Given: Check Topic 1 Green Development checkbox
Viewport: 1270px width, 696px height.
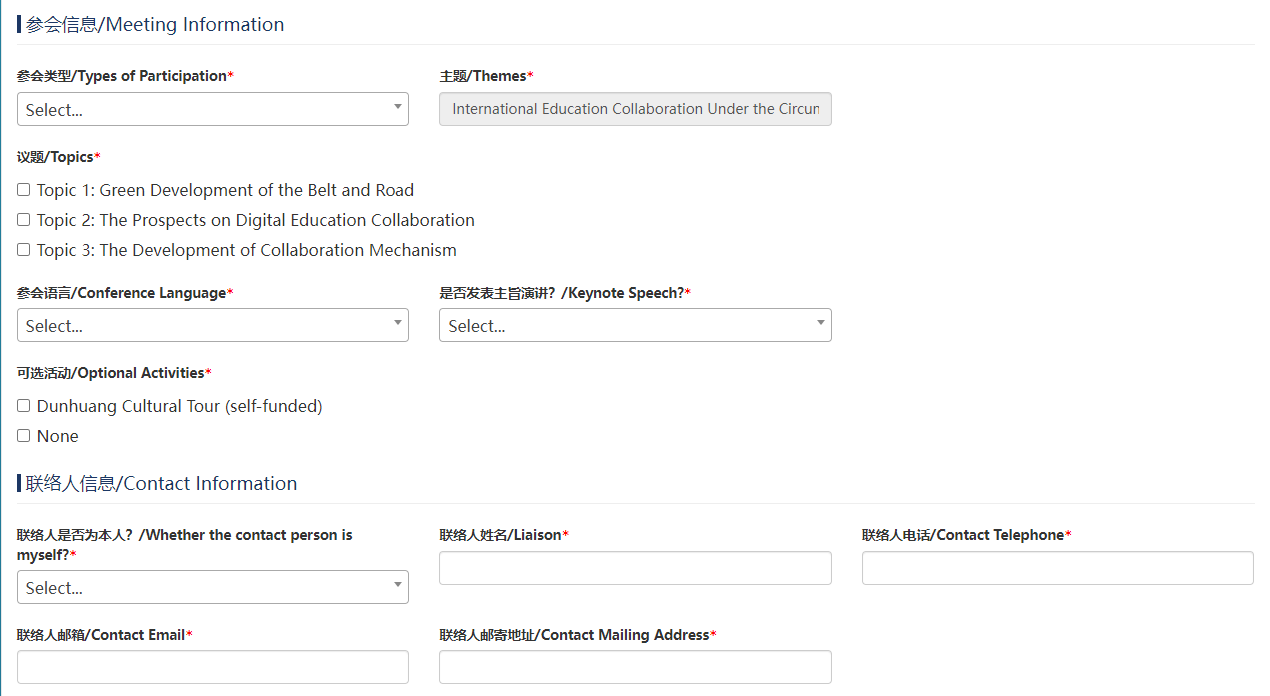Looking at the screenshot, I should (x=24, y=190).
